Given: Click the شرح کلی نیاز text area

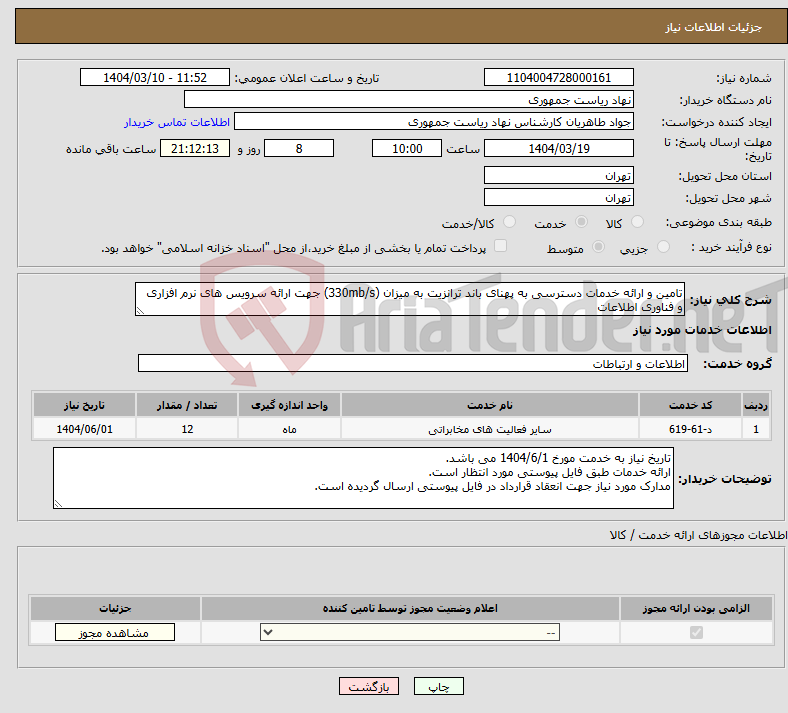Looking at the screenshot, I should 410,299.
